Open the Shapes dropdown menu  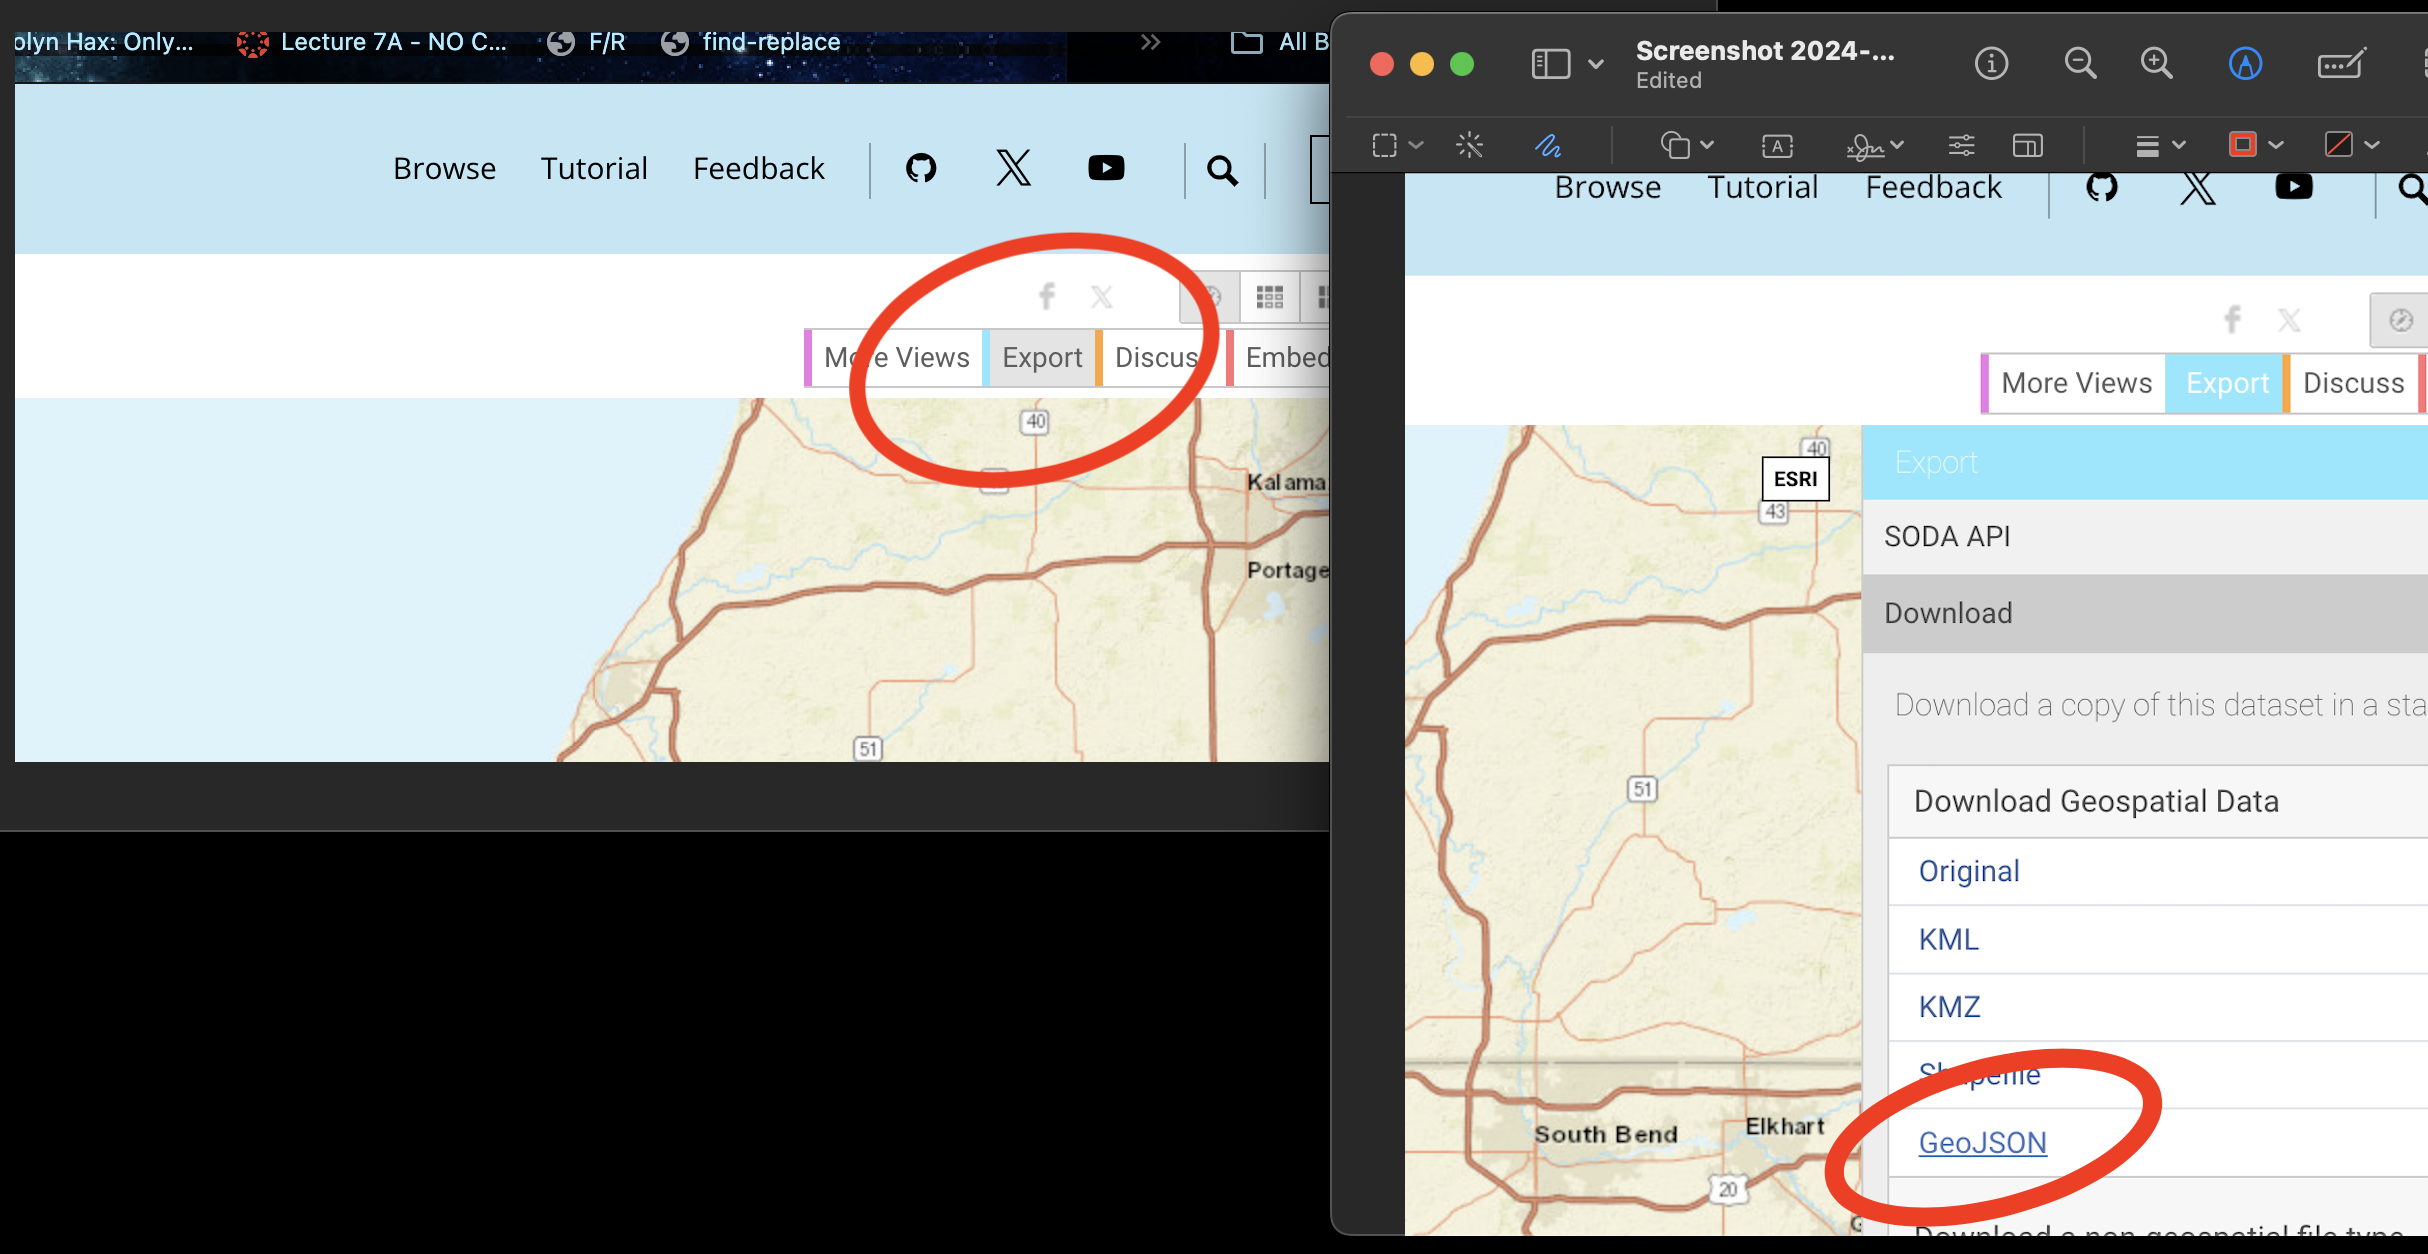pos(1686,146)
